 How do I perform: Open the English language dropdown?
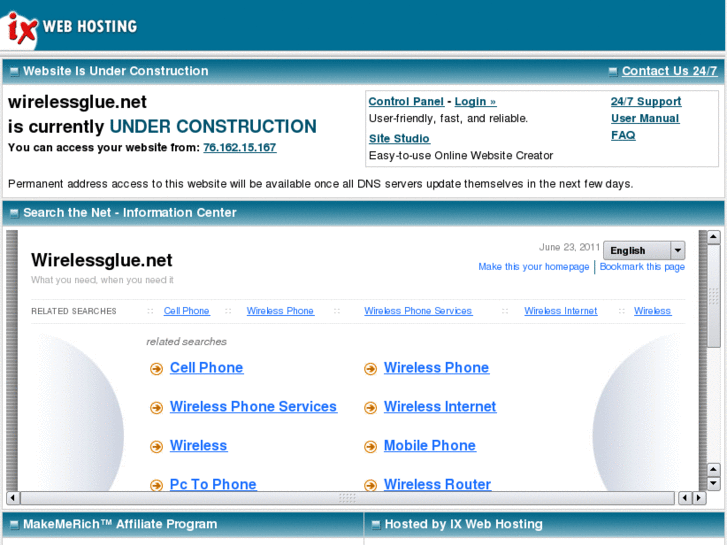click(644, 250)
